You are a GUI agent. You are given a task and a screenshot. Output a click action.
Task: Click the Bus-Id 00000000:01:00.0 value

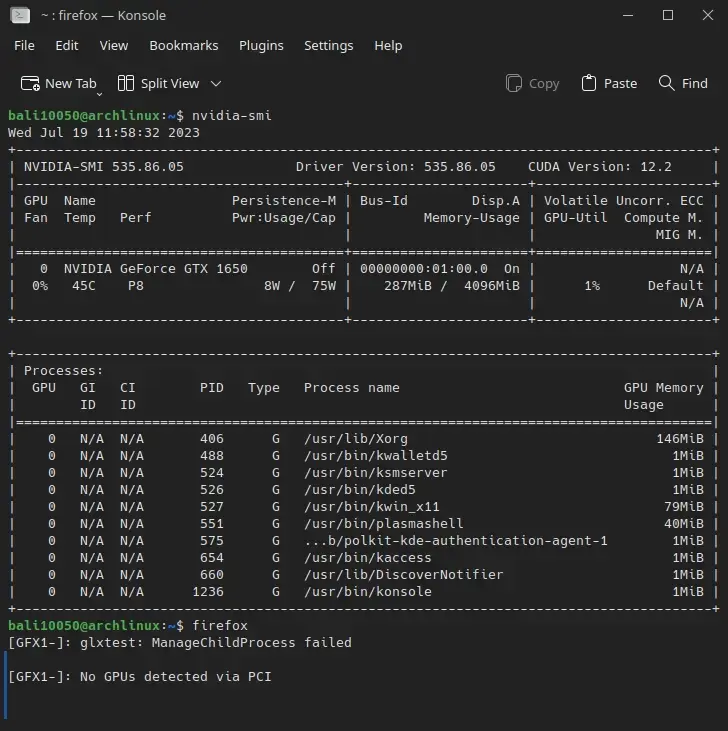(x=424, y=269)
